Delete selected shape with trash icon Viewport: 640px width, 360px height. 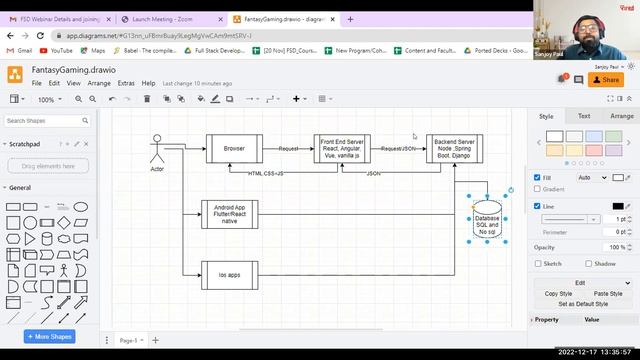click(147, 99)
